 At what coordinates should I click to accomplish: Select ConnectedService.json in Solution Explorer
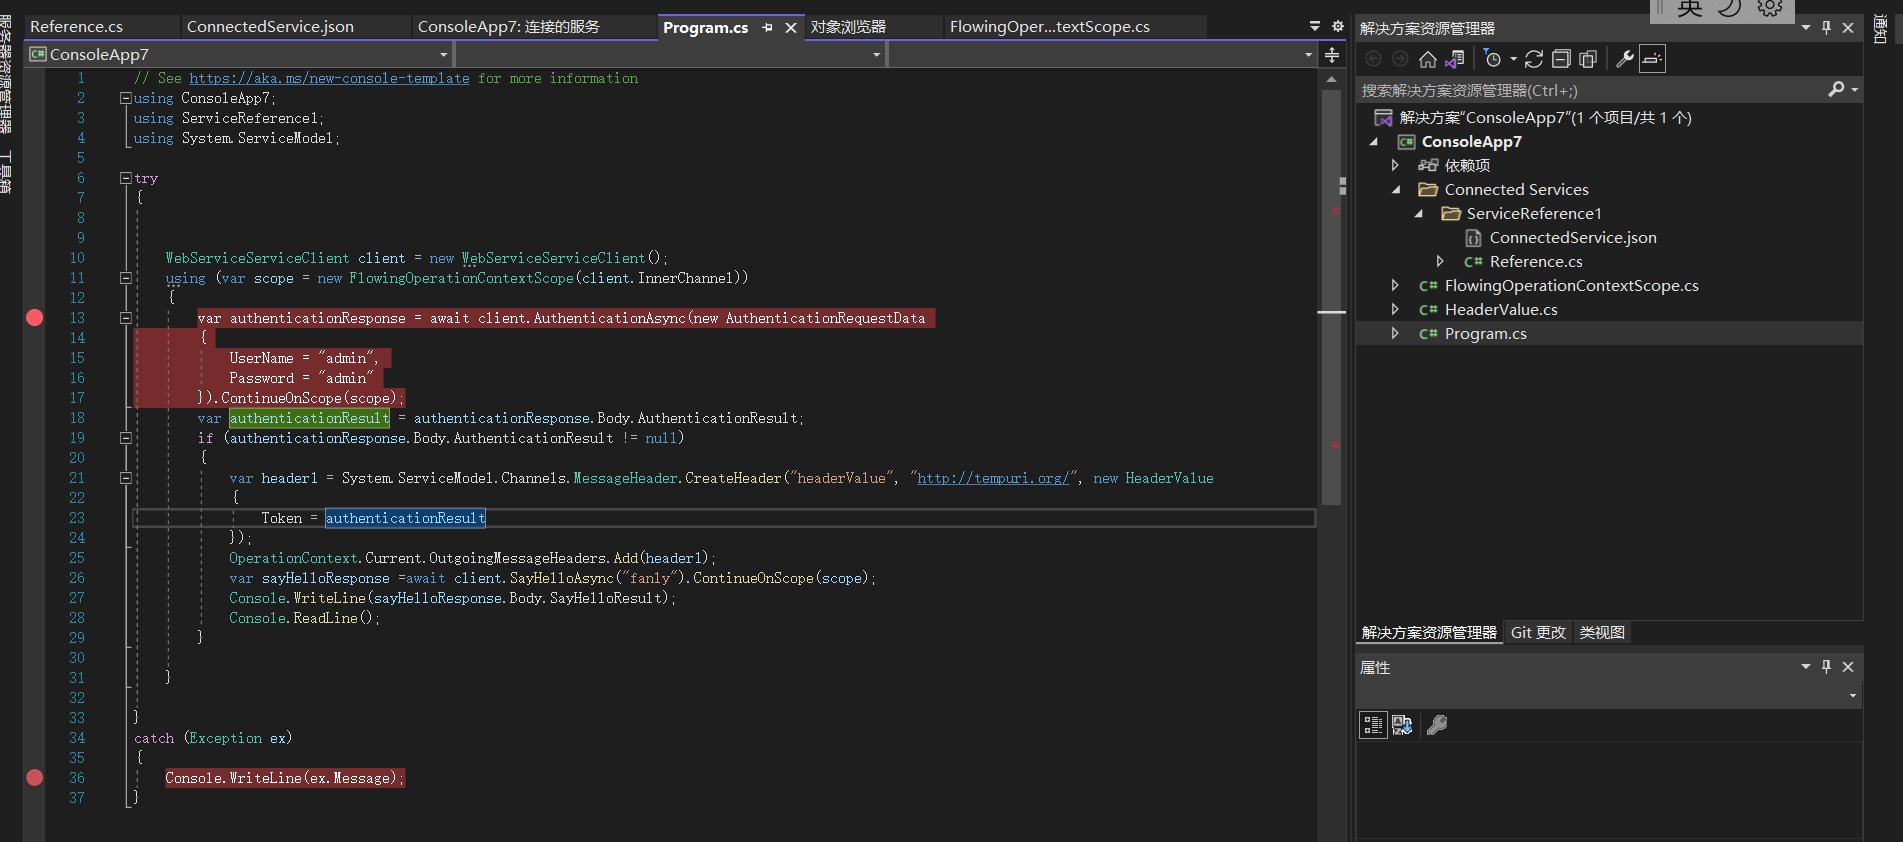pyautogui.click(x=1572, y=237)
